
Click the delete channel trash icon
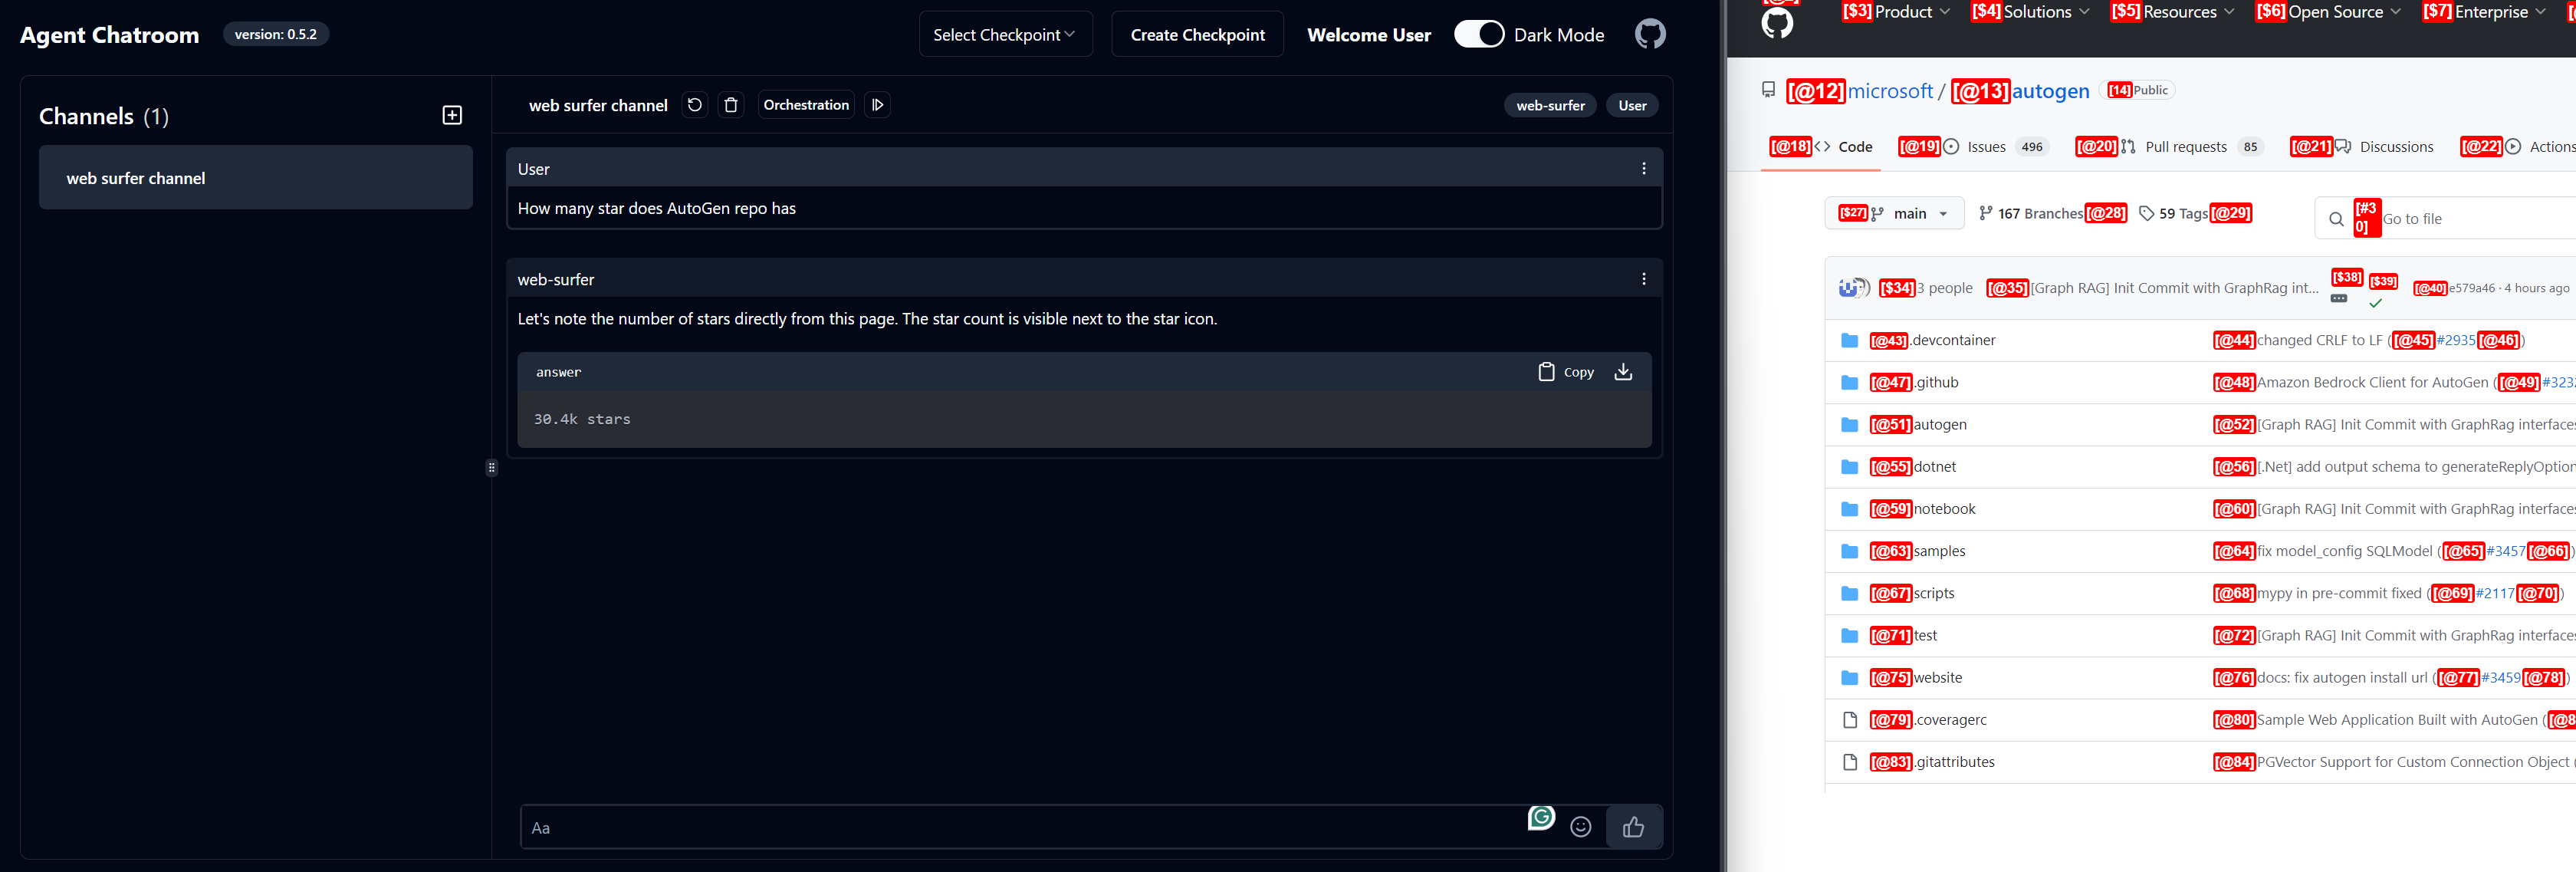[x=731, y=105]
